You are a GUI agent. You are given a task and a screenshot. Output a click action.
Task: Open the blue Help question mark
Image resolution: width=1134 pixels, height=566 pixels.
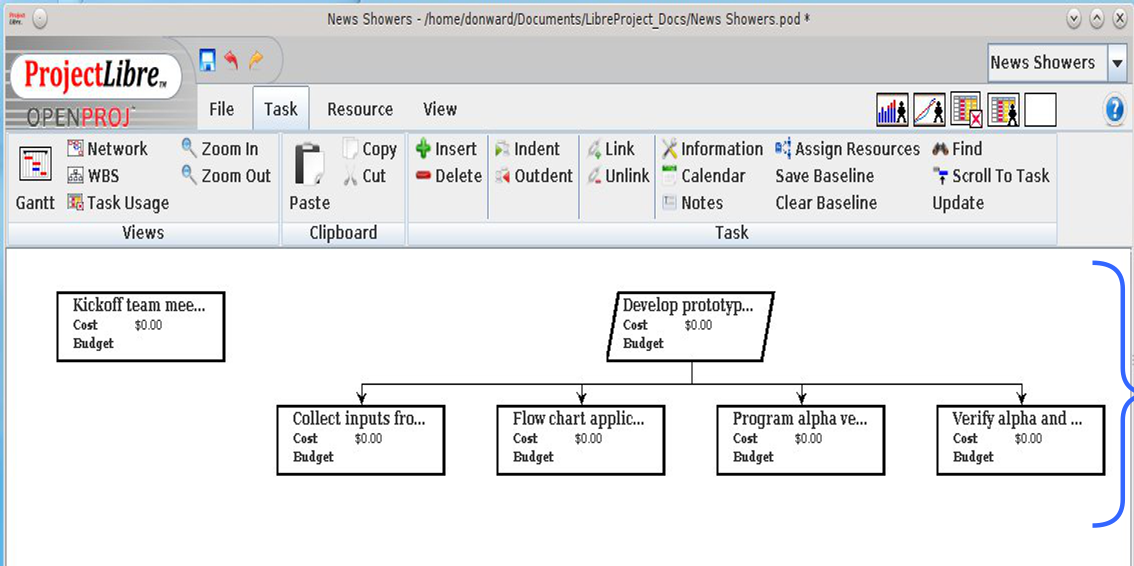click(x=1114, y=110)
